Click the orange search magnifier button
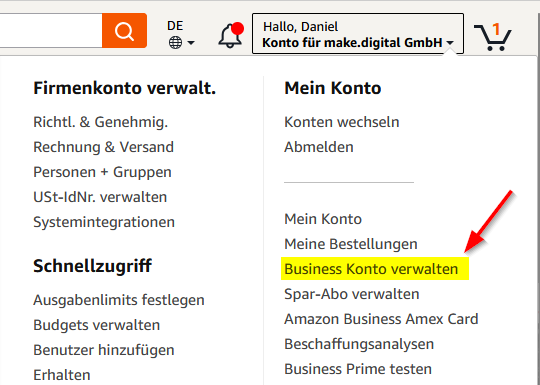 click(x=124, y=31)
